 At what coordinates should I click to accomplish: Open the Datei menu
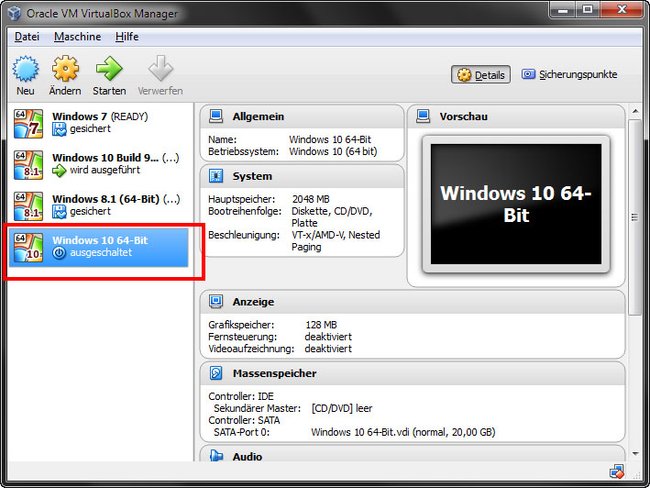[27, 37]
